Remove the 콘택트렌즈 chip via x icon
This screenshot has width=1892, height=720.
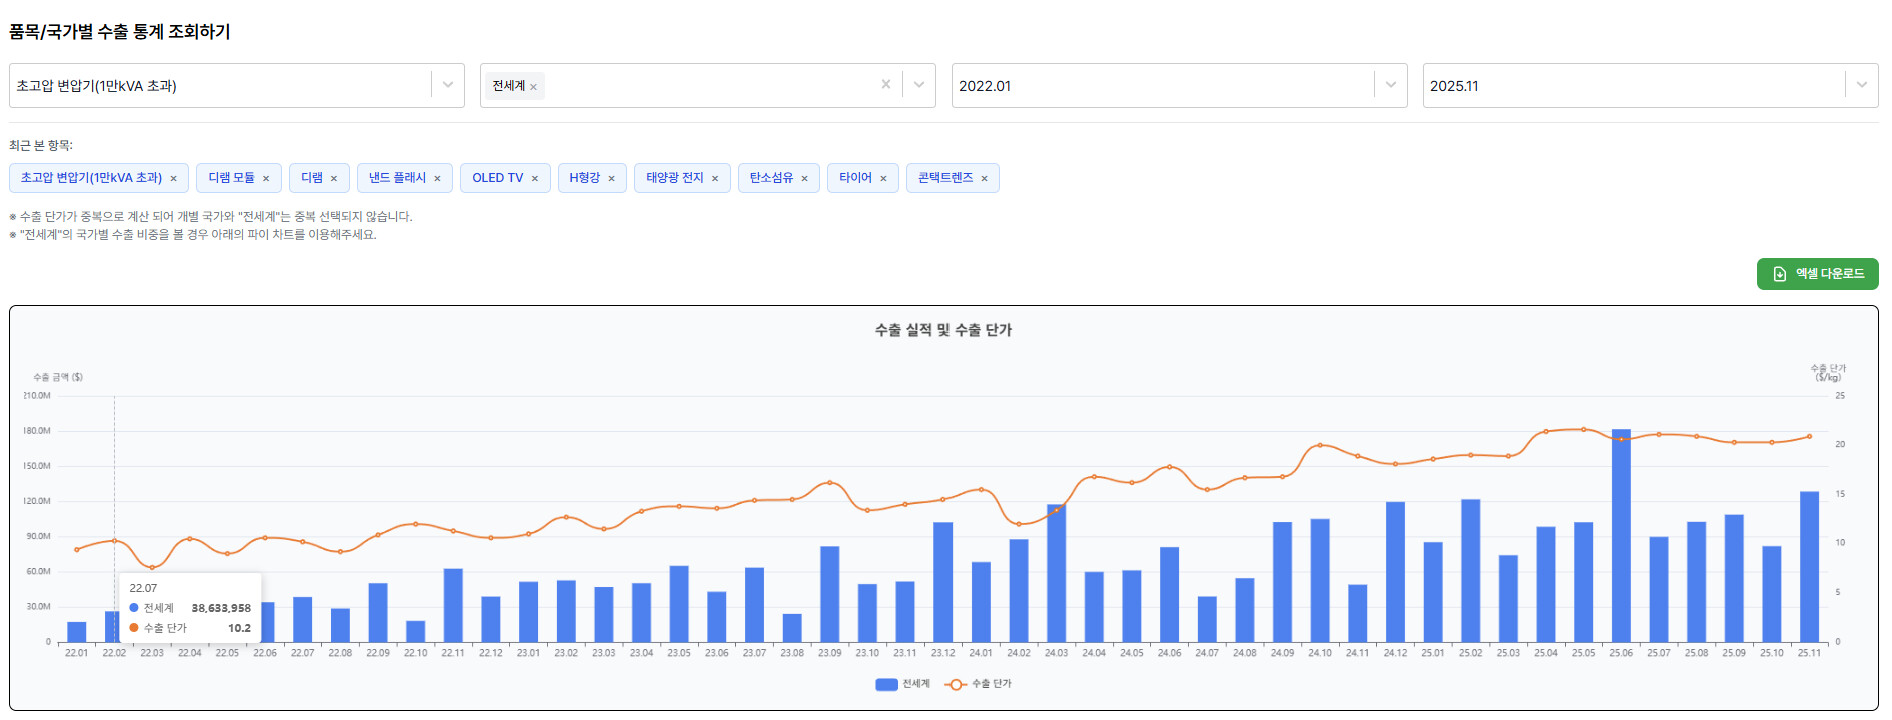pos(984,179)
